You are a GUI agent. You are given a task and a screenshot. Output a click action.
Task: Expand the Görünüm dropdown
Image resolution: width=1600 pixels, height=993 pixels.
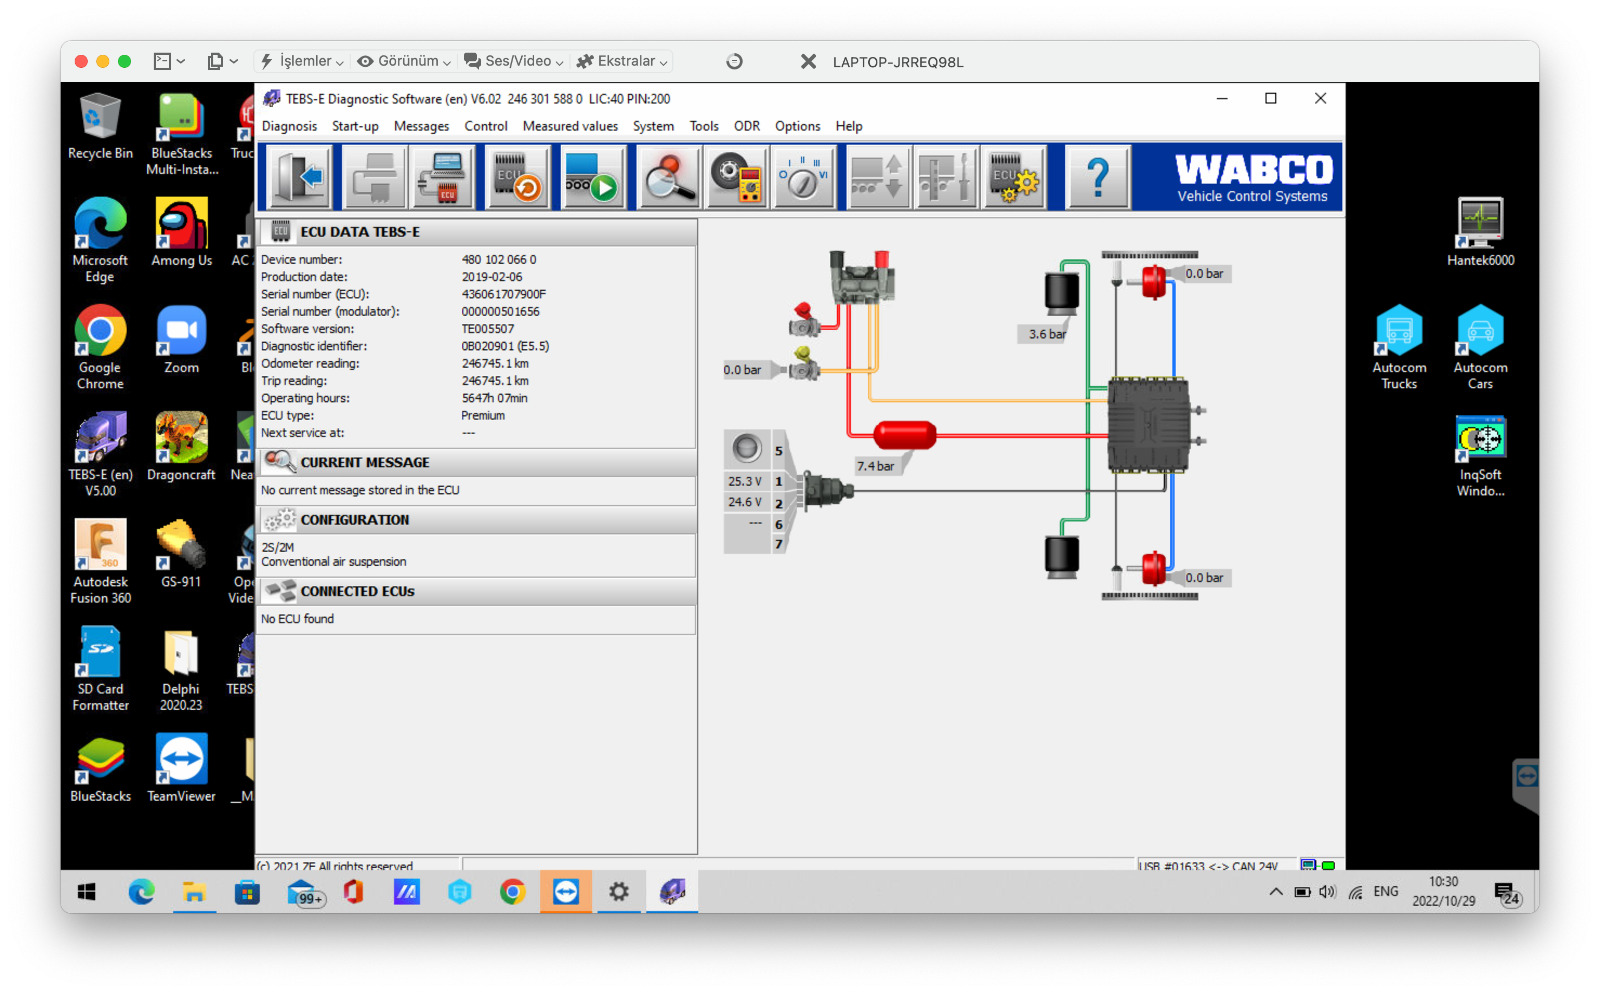[404, 61]
